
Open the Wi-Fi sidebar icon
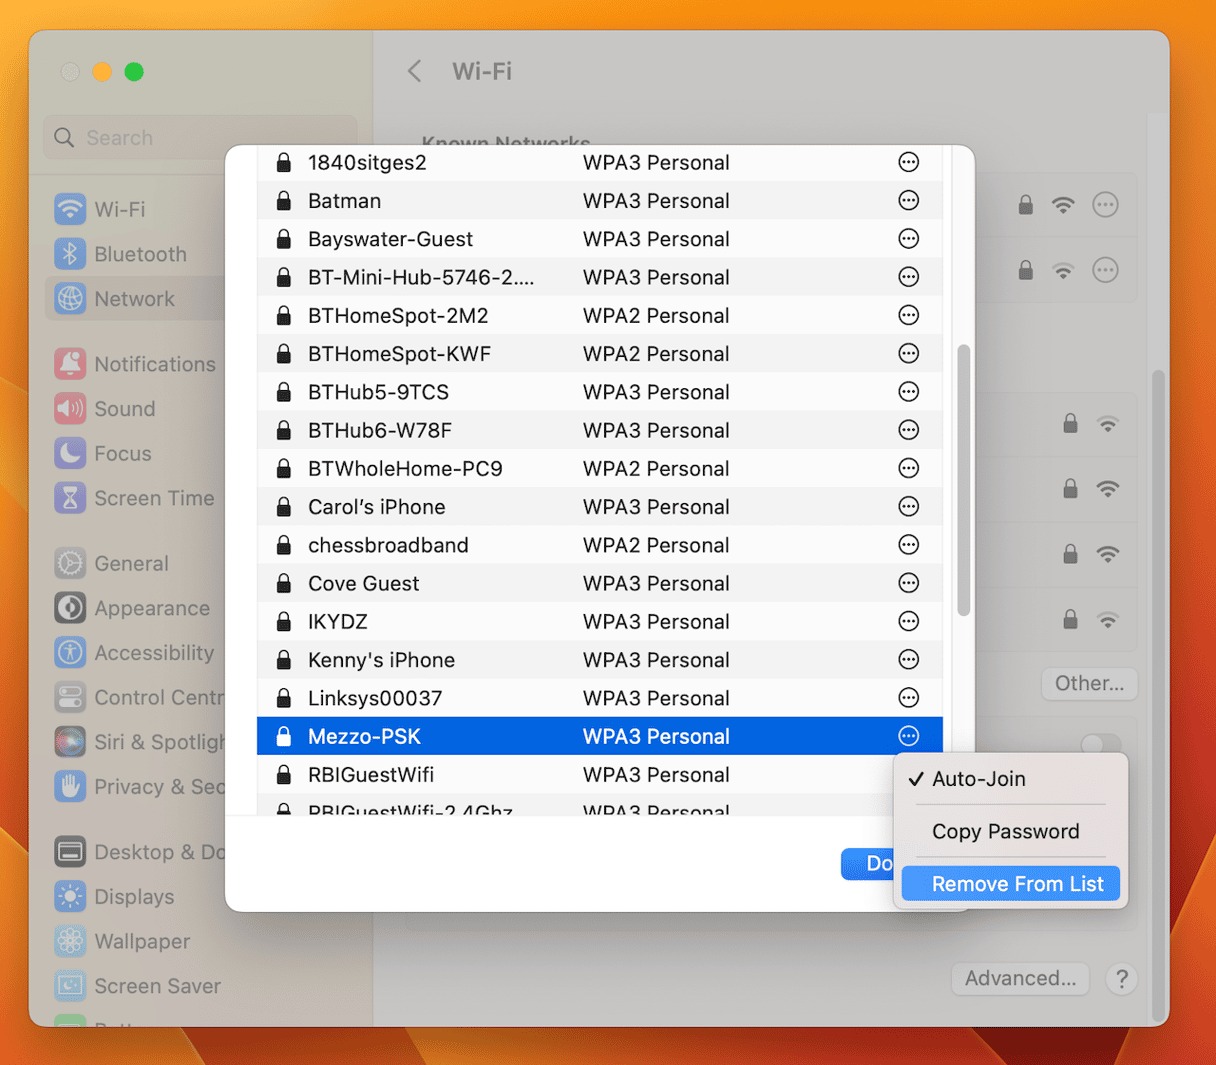pos(70,209)
